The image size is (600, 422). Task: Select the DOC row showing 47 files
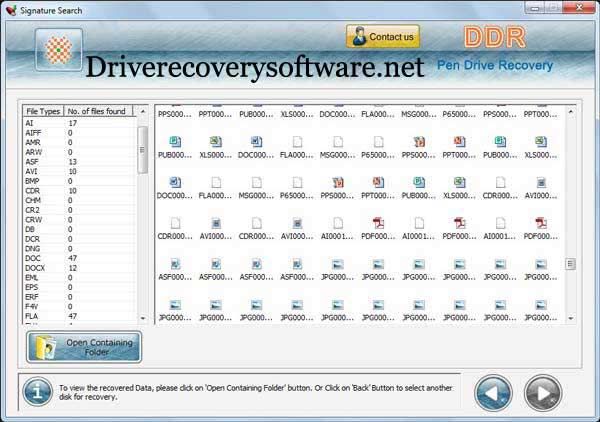point(79,258)
